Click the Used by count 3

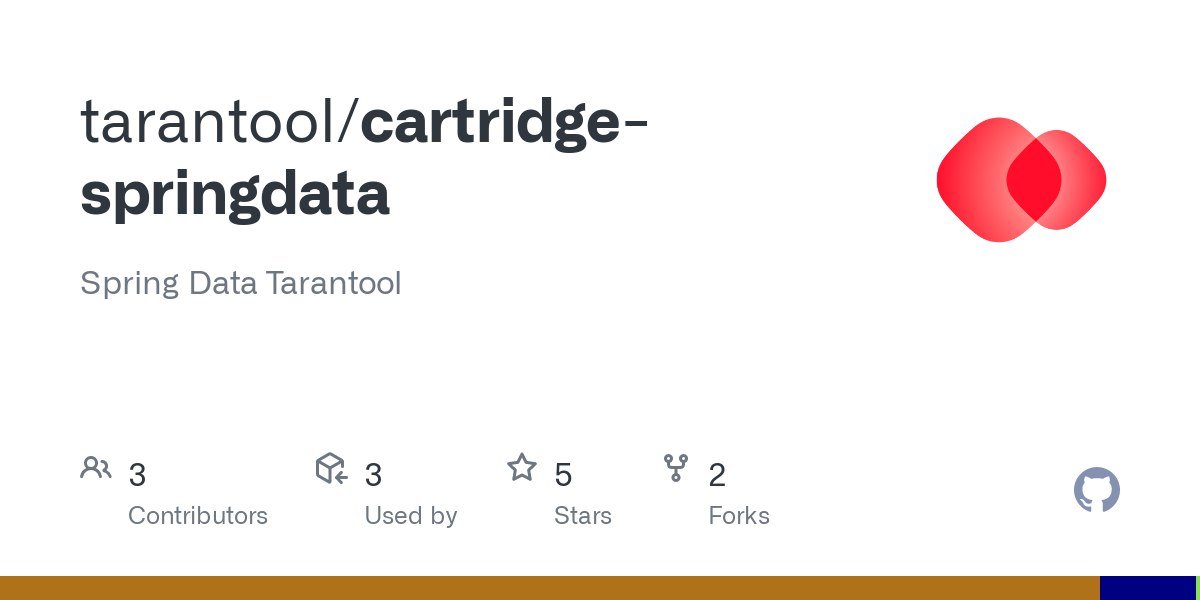pyautogui.click(x=373, y=475)
